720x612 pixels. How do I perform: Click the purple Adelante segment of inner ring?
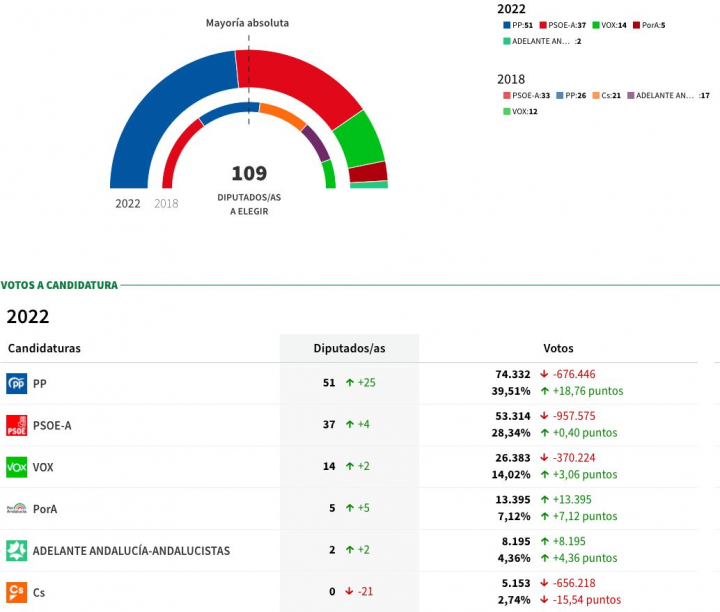click(x=315, y=144)
